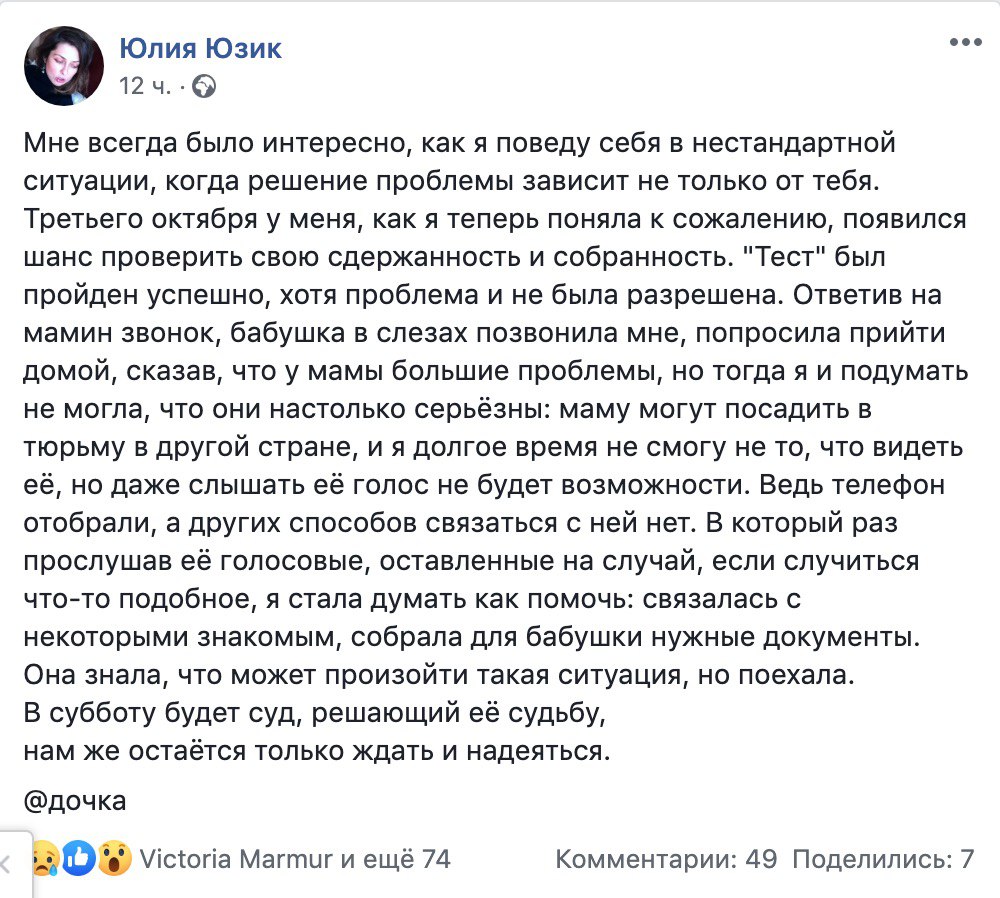Screen dimensions: 1000x898
Task: Click the "@дочка" signature text
Action: click(74, 801)
